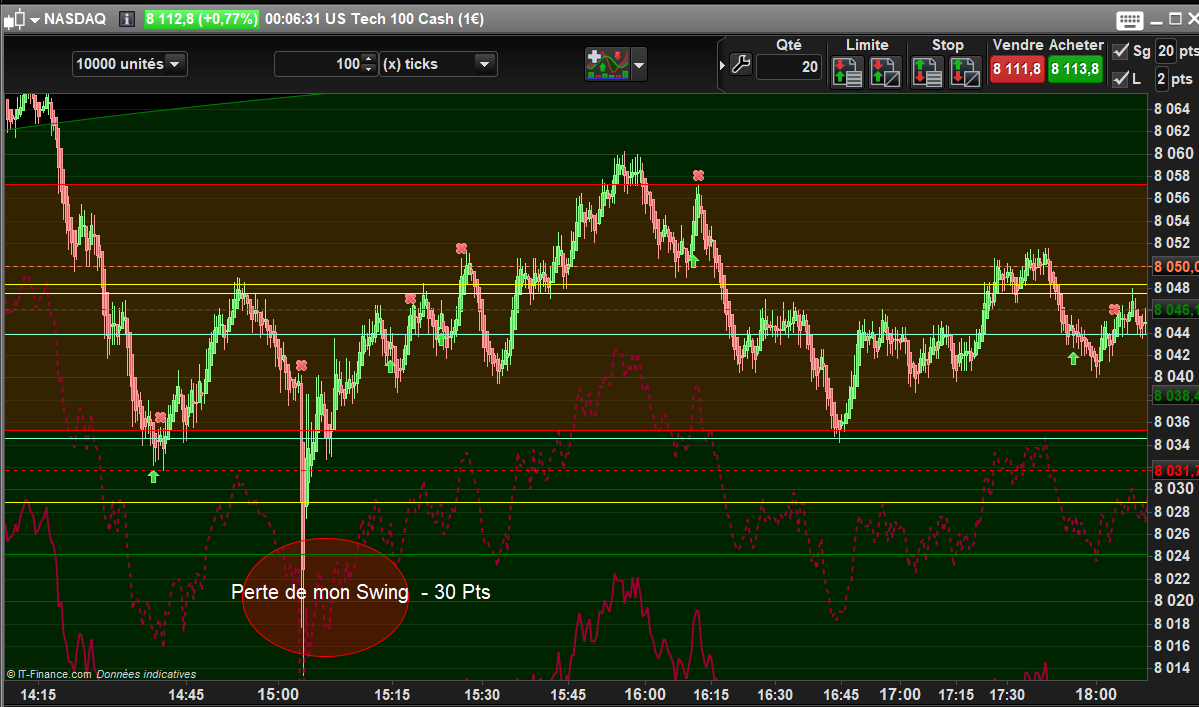The image size is (1199, 707).
Task: Select the NASDAQ instrument name
Action: [x=75, y=19]
